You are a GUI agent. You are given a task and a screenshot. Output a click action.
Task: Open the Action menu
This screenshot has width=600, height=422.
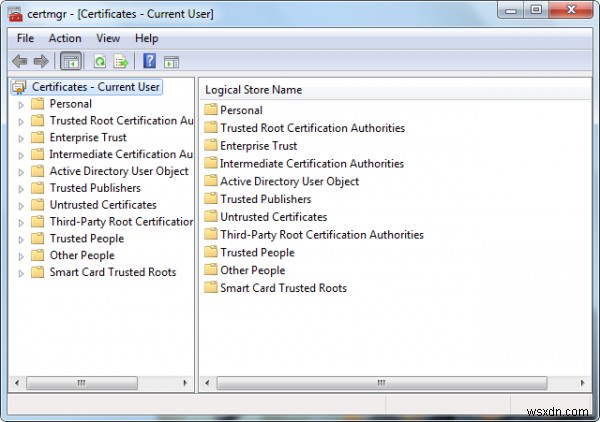65,38
